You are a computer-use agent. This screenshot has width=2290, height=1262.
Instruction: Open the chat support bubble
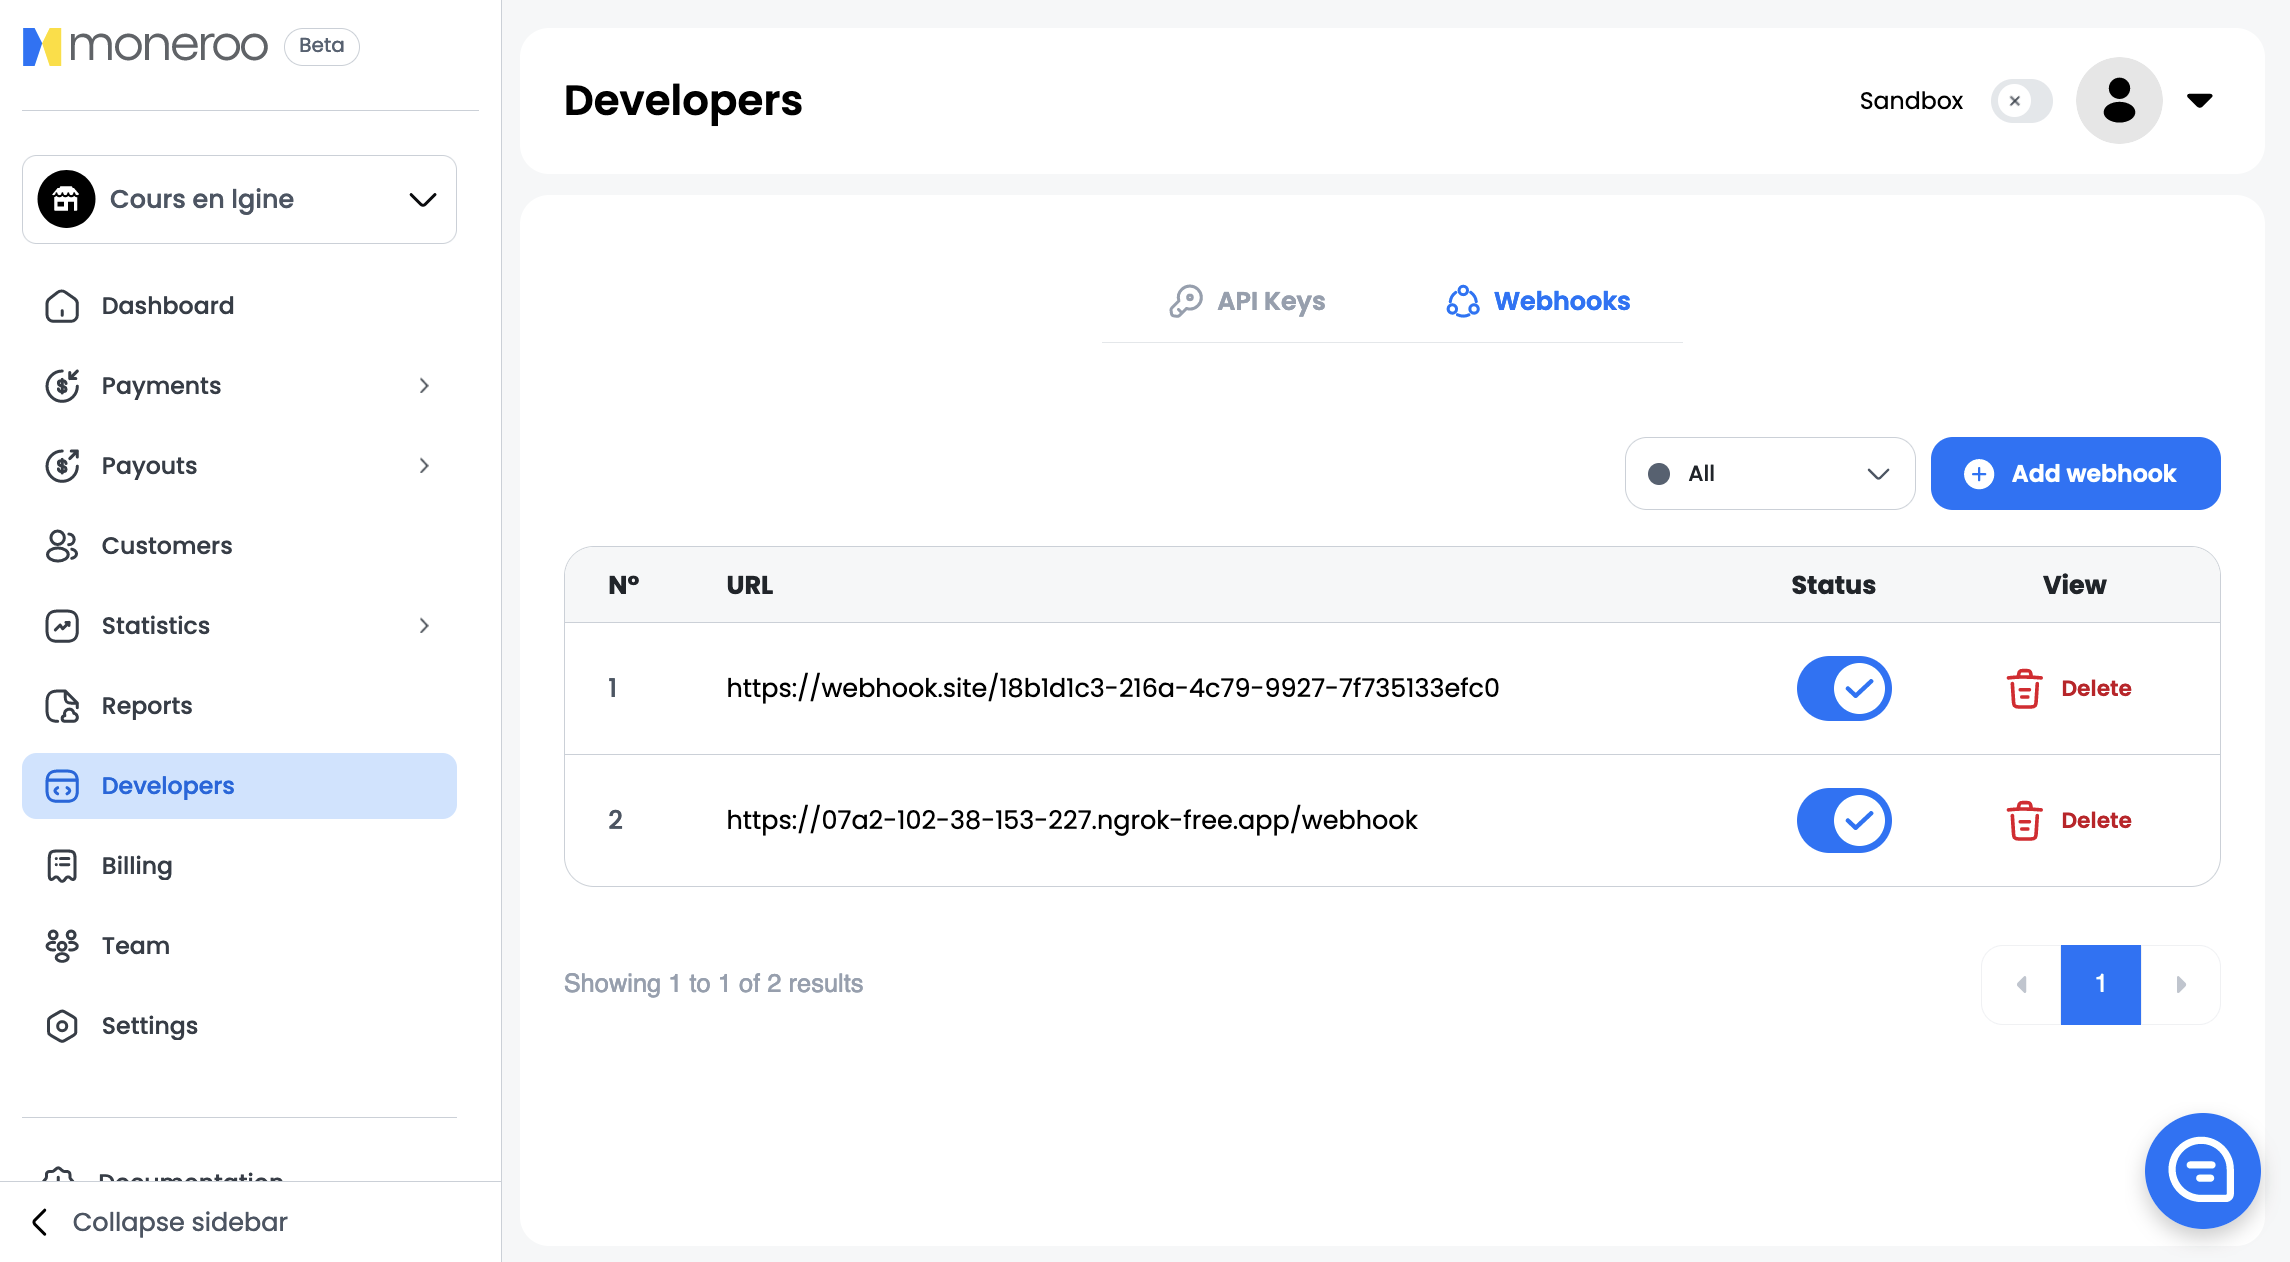pyautogui.click(x=2201, y=1170)
